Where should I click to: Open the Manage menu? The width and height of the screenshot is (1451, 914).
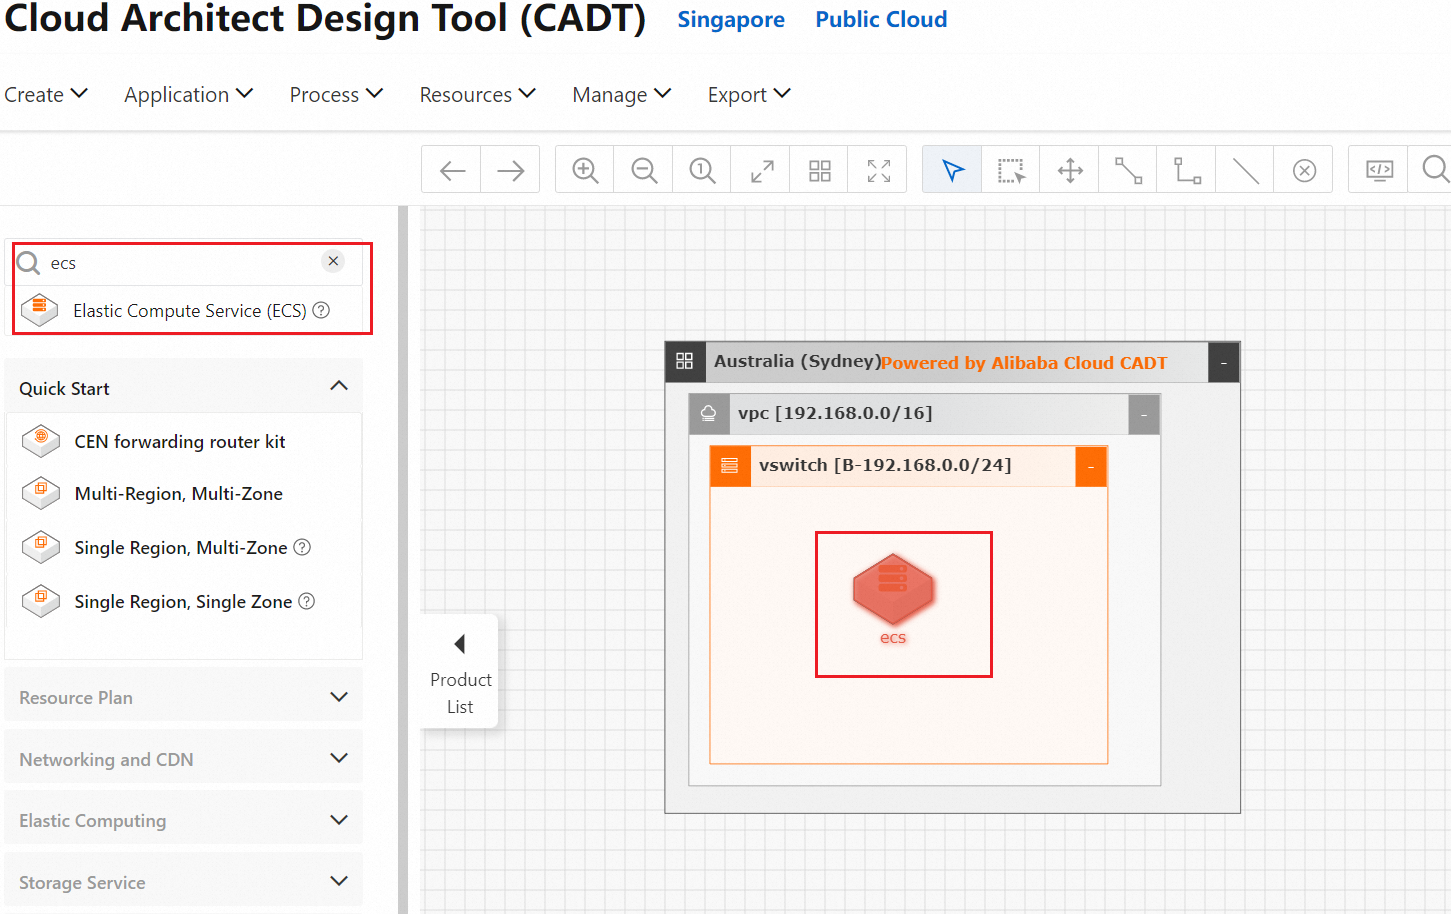click(x=621, y=95)
